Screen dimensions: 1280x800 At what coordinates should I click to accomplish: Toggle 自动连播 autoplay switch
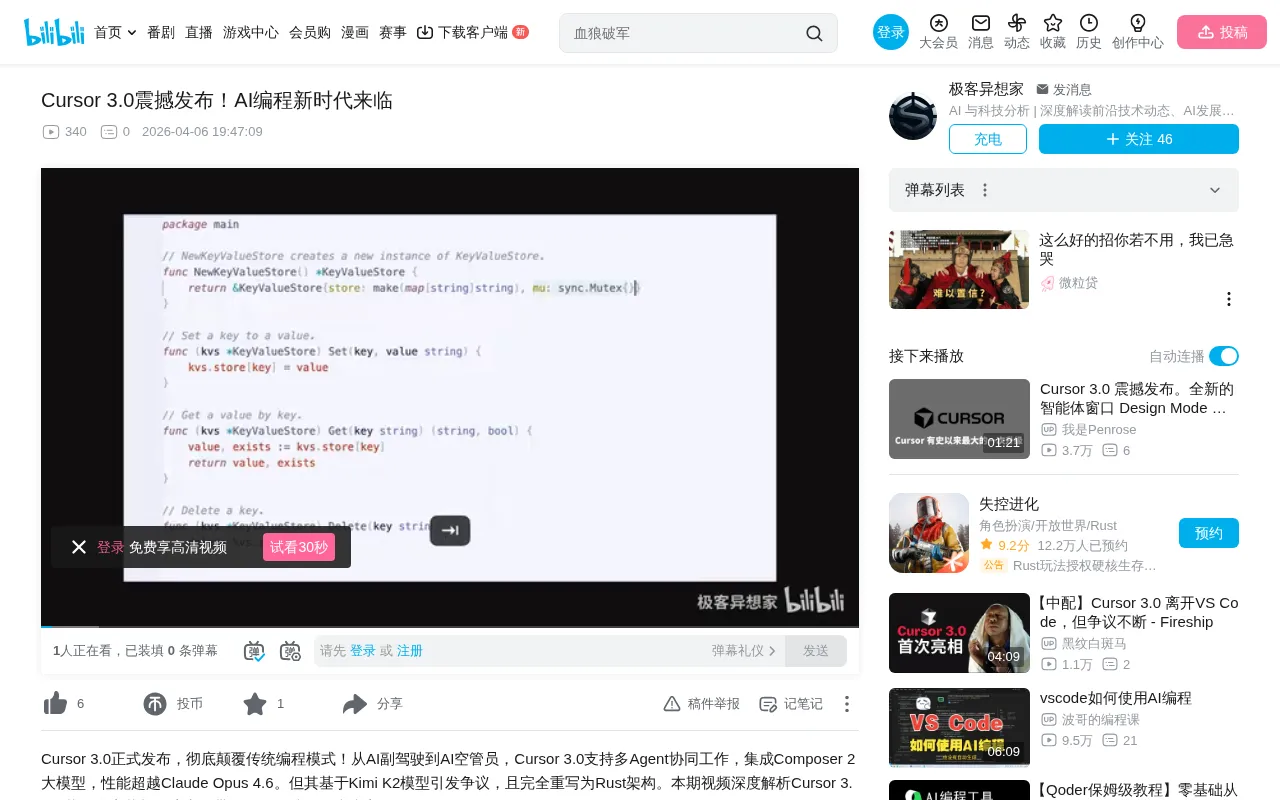click(1224, 356)
